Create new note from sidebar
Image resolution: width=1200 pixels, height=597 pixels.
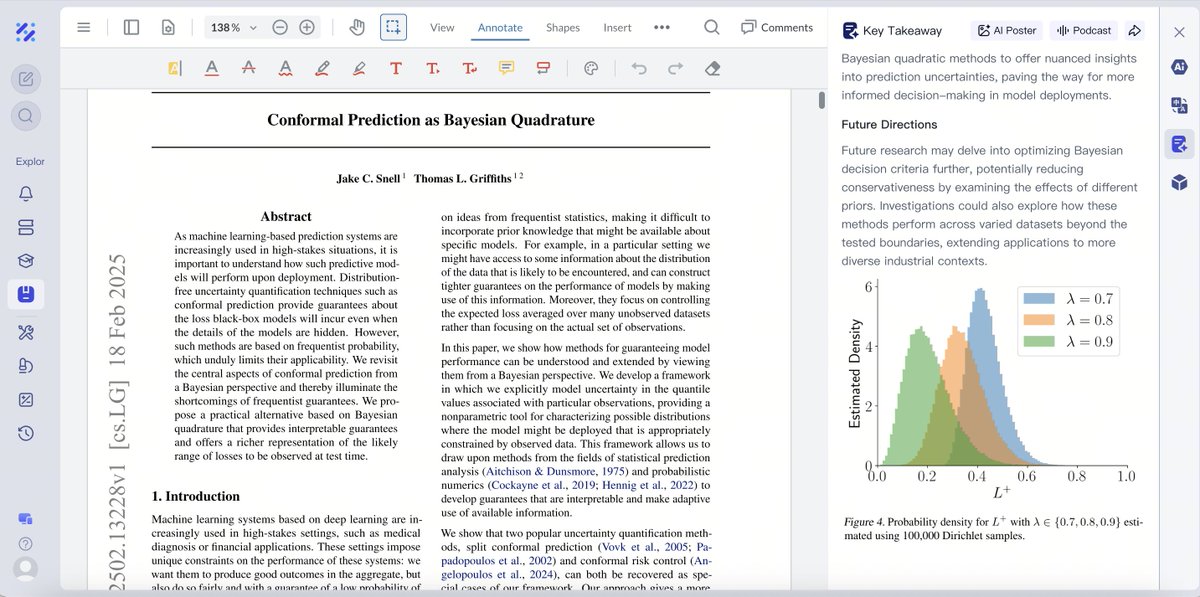pos(26,79)
